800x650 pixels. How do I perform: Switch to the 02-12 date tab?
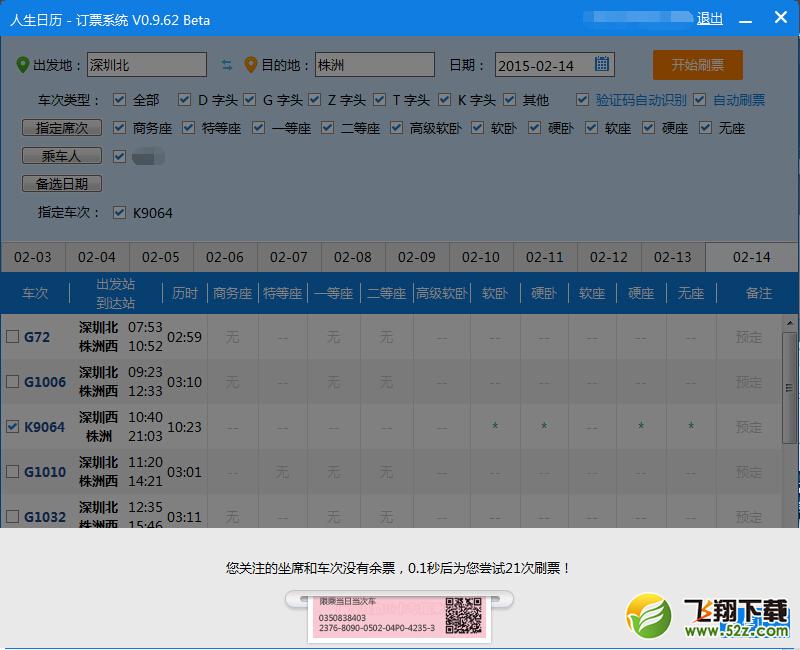pos(609,257)
